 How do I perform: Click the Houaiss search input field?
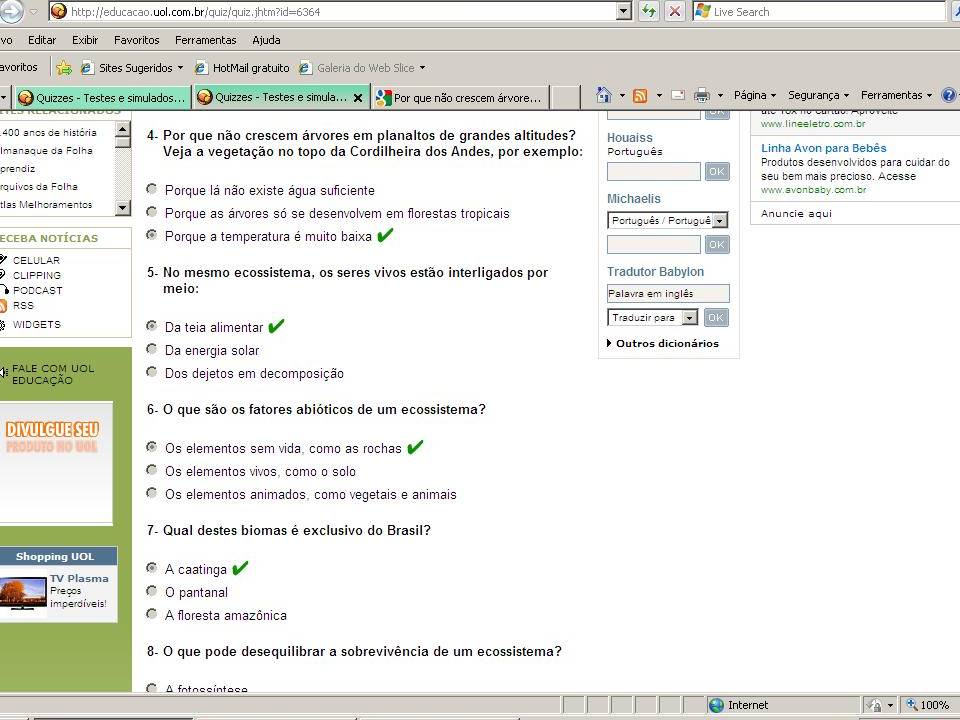(x=654, y=171)
